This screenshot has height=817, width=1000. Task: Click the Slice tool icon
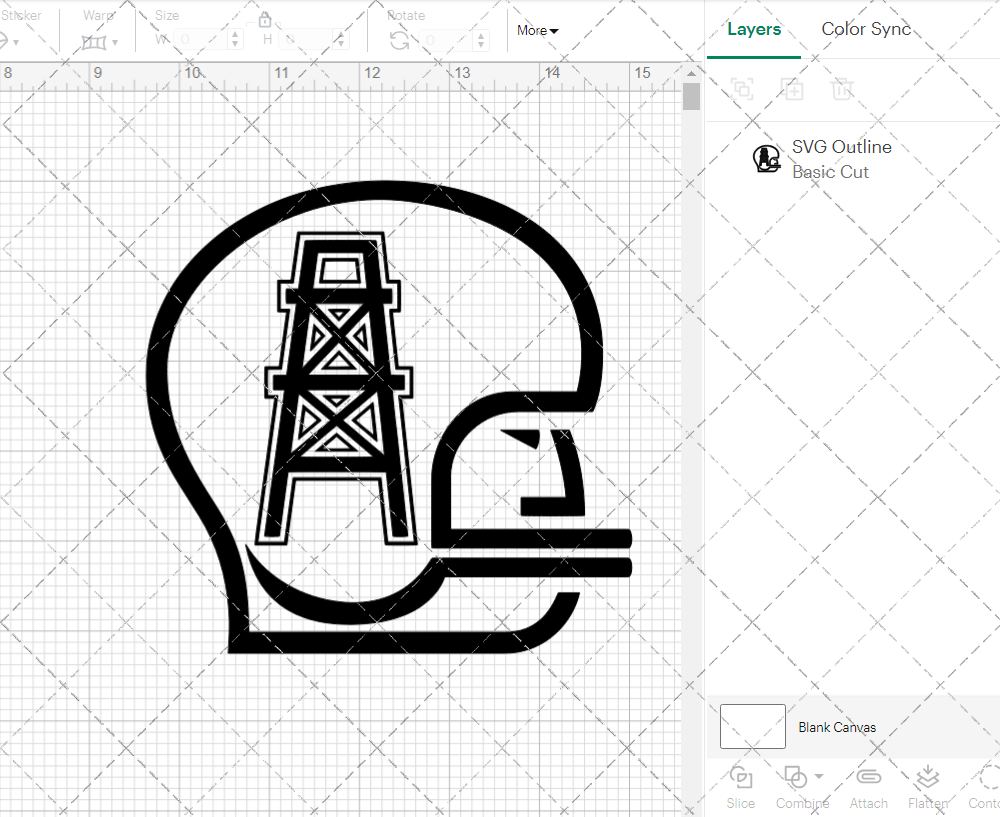pos(741,778)
